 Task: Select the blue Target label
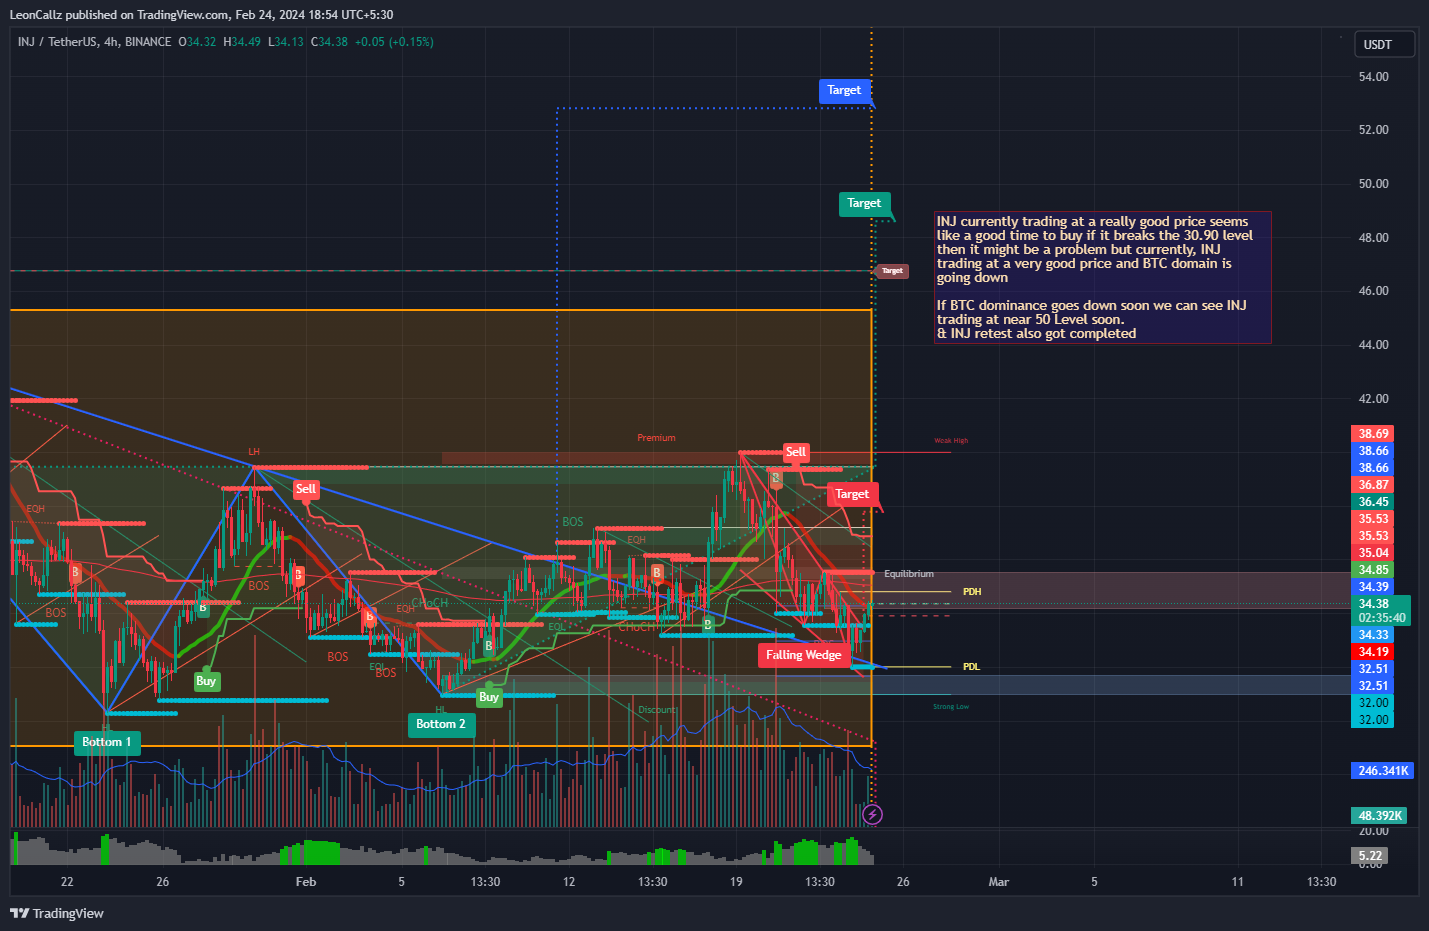click(844, 91)
